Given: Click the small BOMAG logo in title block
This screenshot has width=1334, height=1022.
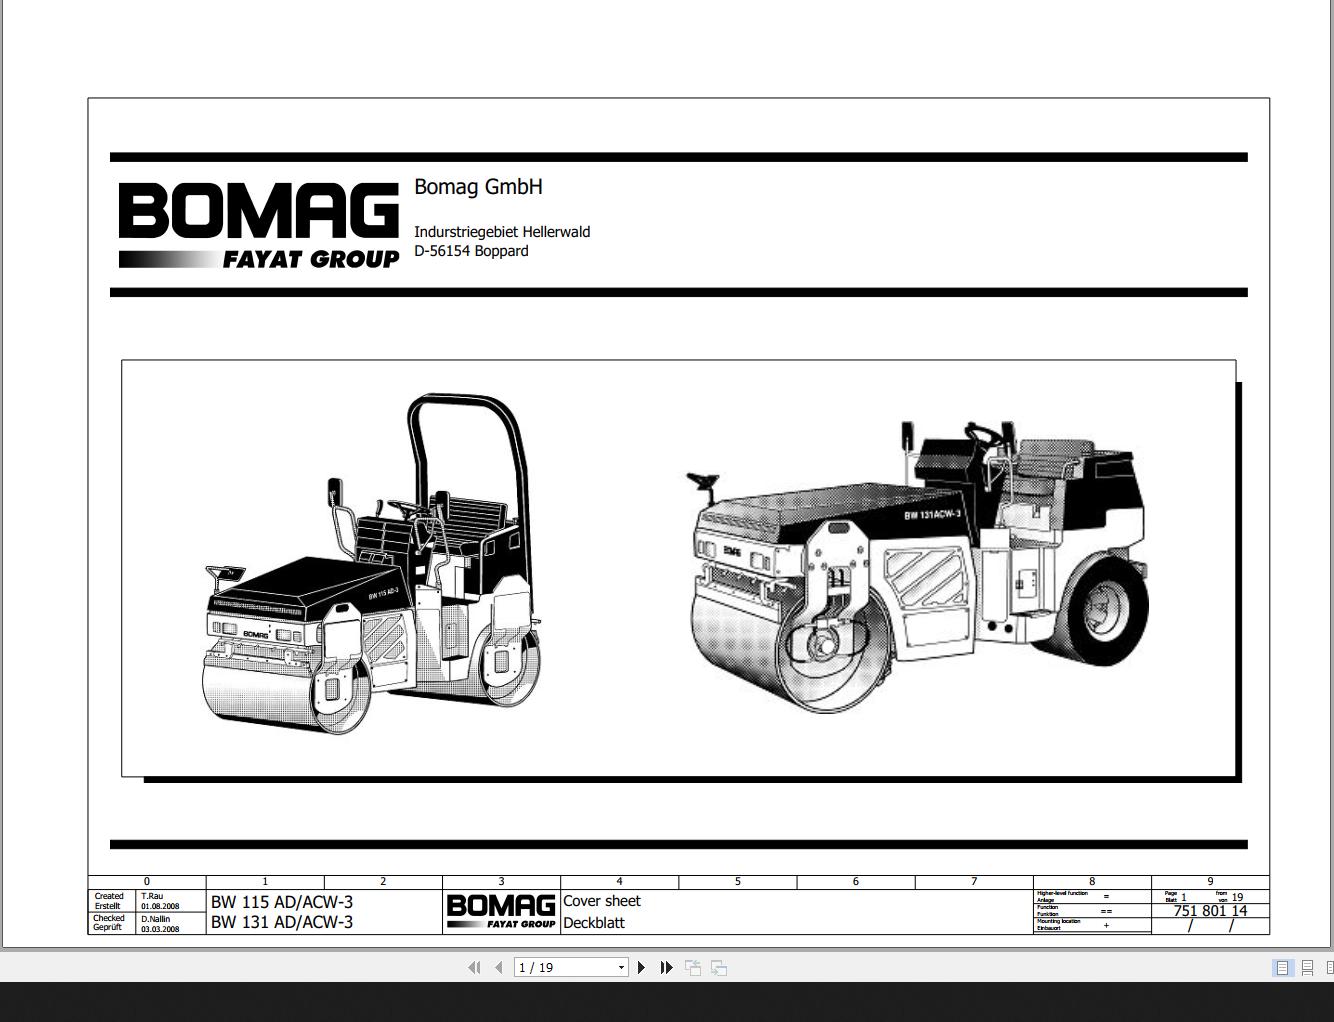Looking at the screenshot, I should pos(501,911).
